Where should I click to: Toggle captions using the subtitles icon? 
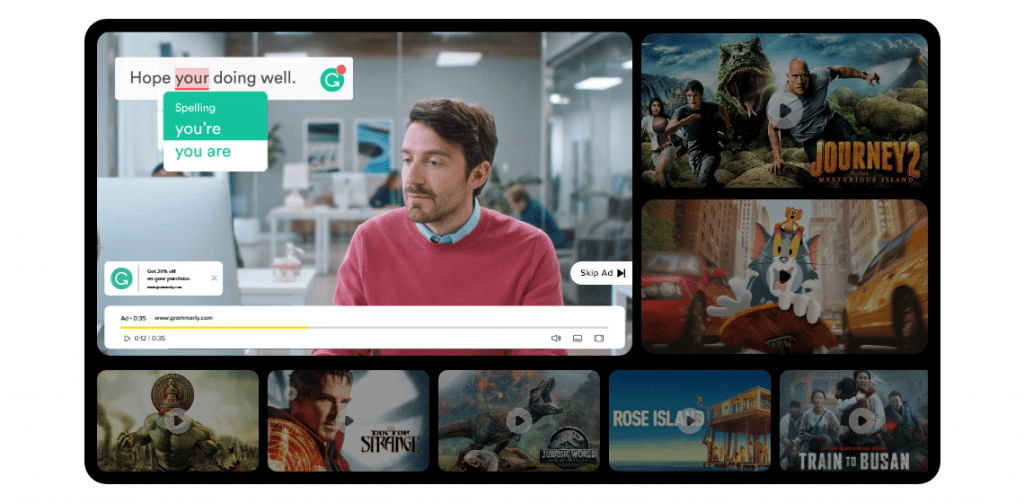[x=577, y=338]
